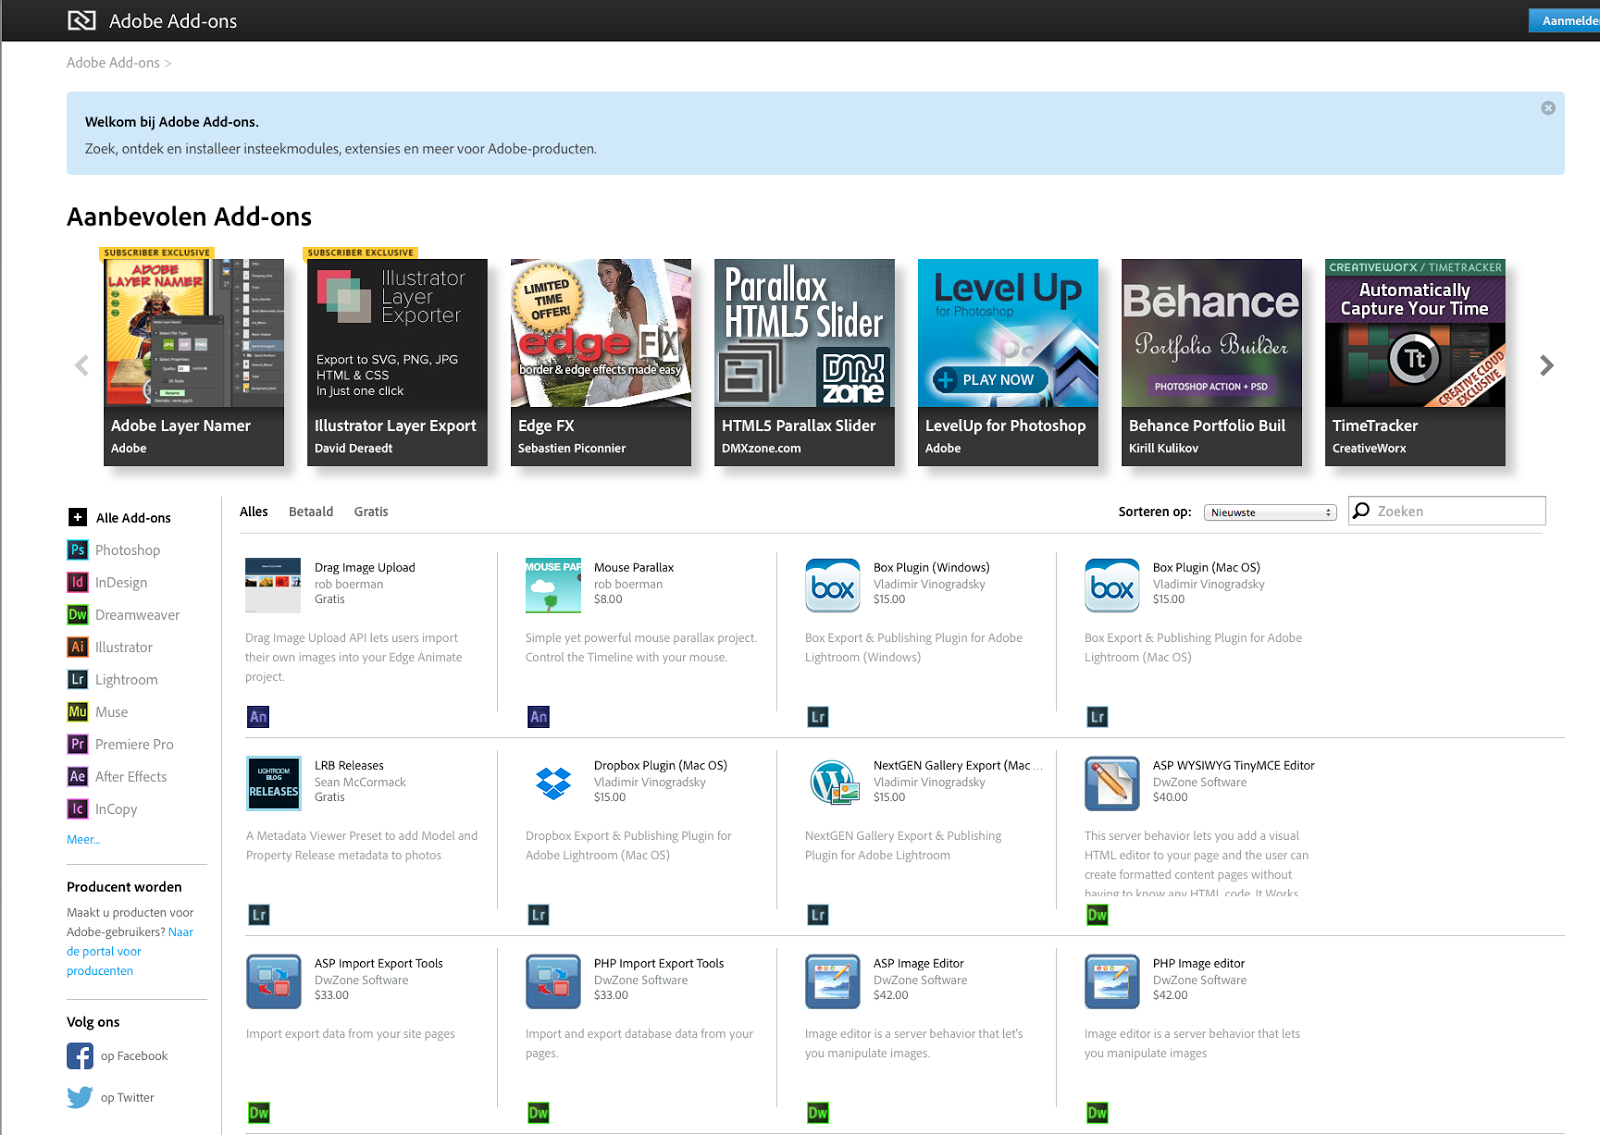Viewport: 1600px width, 1135px height.
Task: Click the Aanmelden button
Action: click(x=1566, y=20)
